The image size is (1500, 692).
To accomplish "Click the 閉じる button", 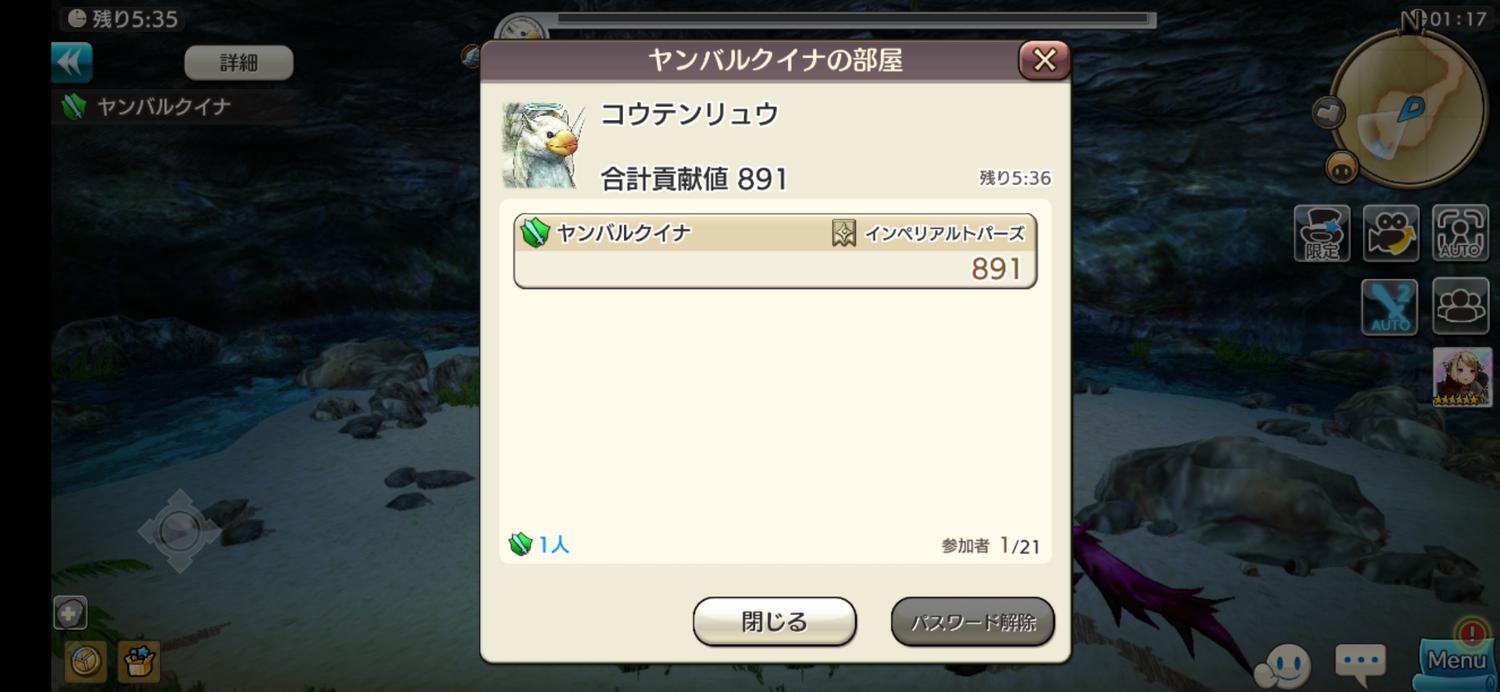I will click(775, 622).
